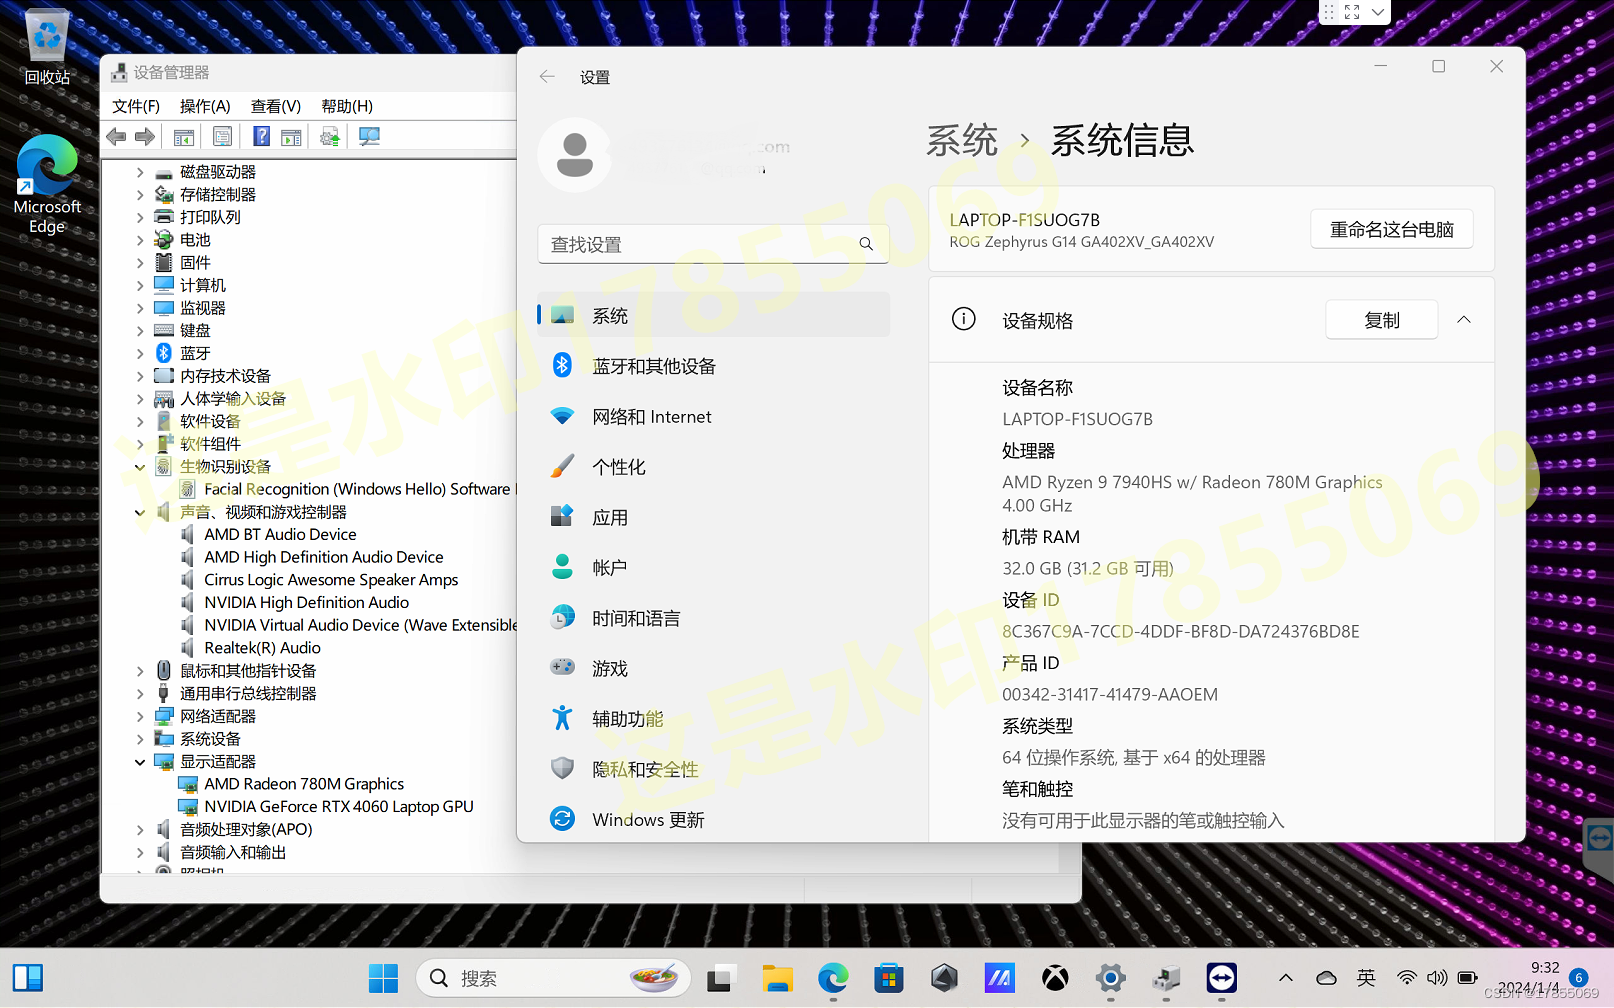Select Cirrus Logic Awesome Speaker Amps

pos(331,580)
